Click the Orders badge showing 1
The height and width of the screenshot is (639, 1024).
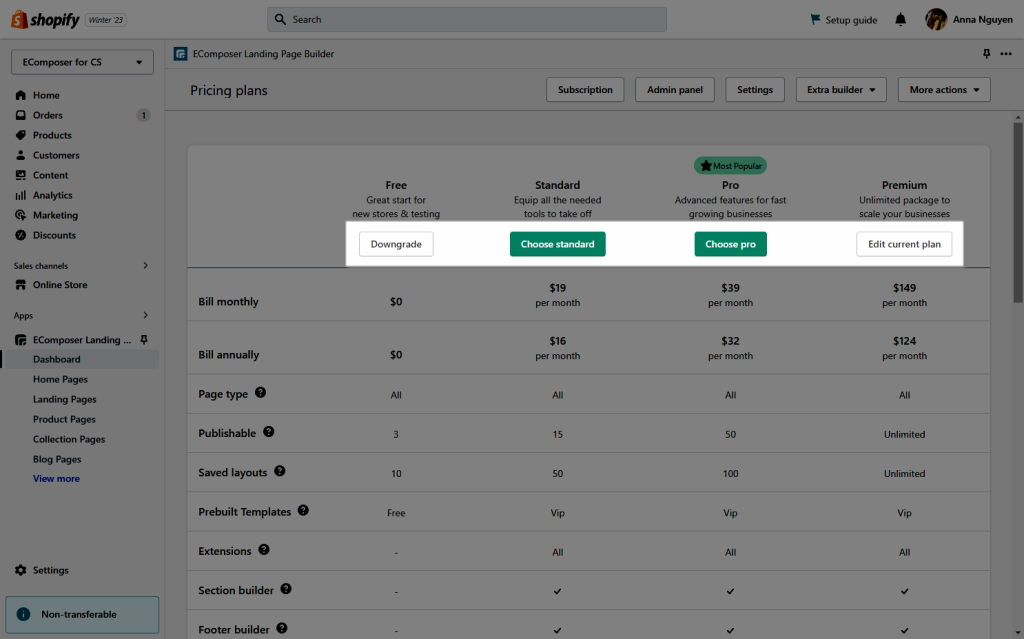pos(144,115)
